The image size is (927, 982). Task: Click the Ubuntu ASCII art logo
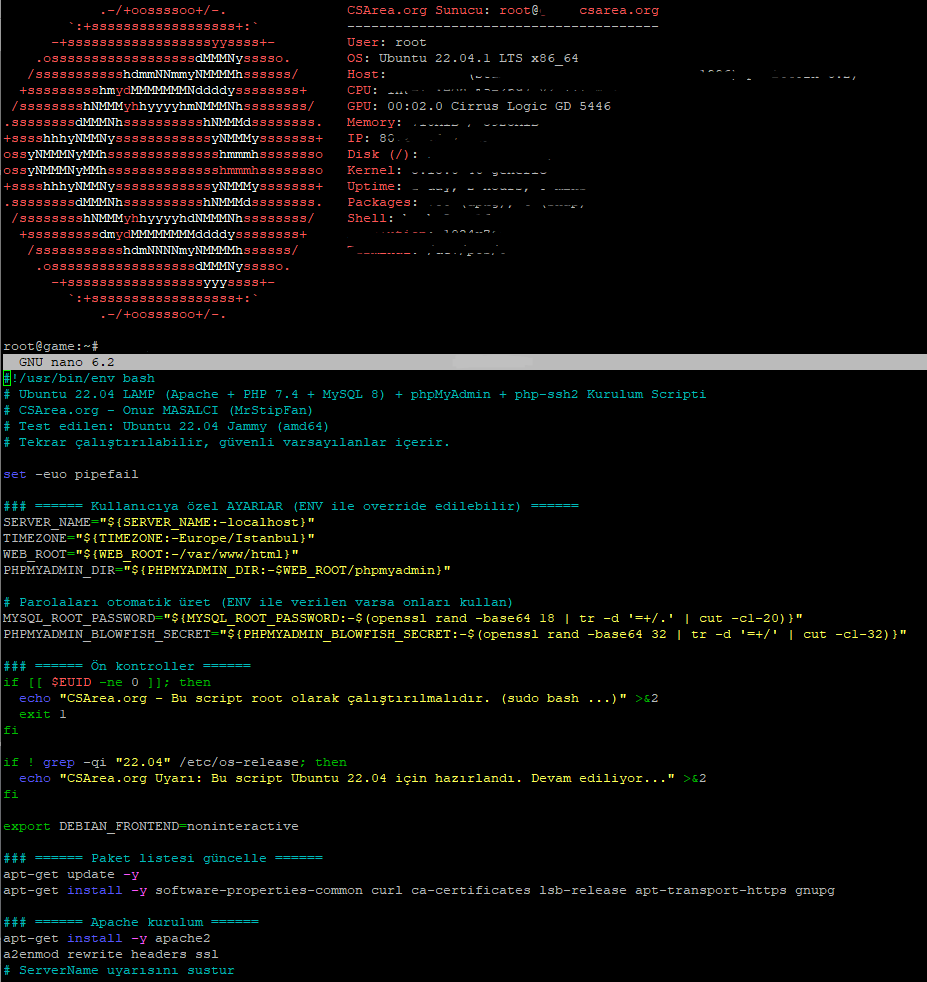(162, 160)
